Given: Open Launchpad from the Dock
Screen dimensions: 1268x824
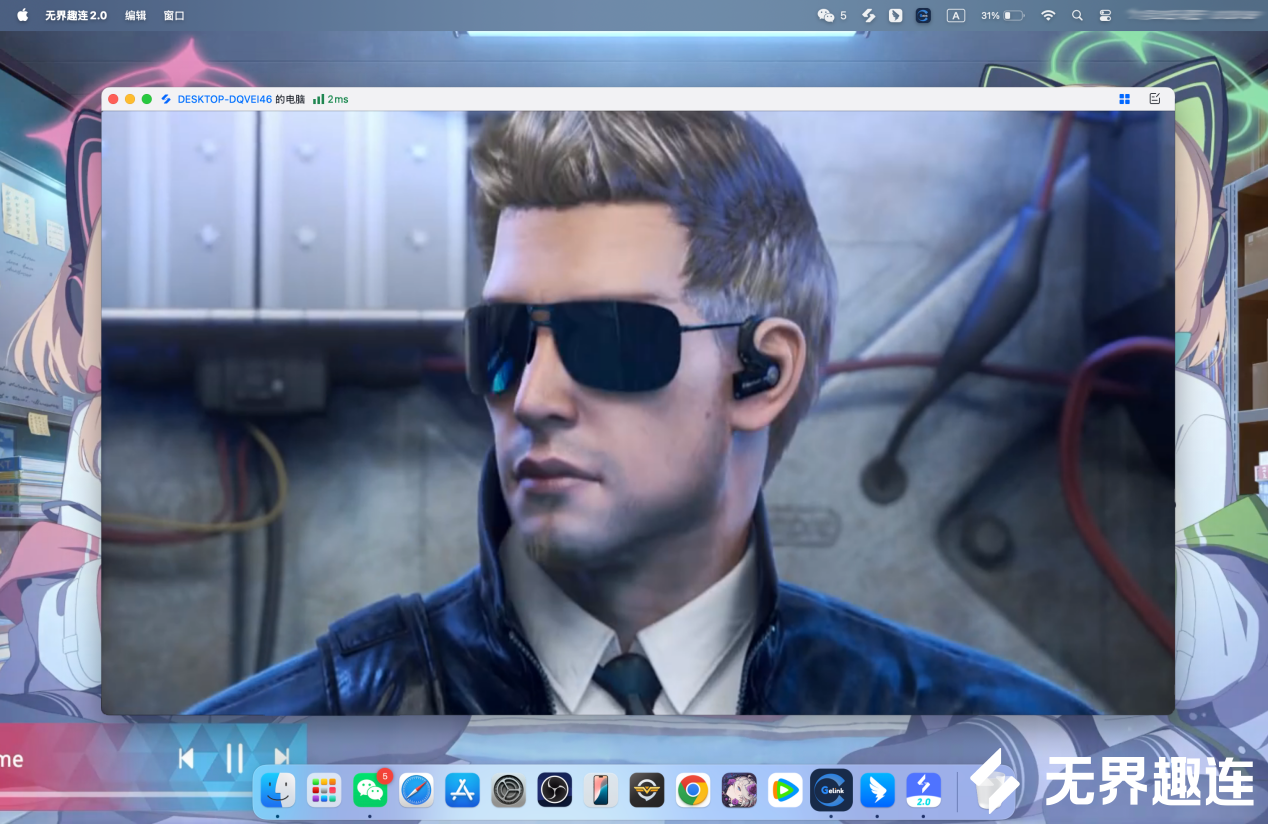Looking at the screenshot, I should [324, 790].
